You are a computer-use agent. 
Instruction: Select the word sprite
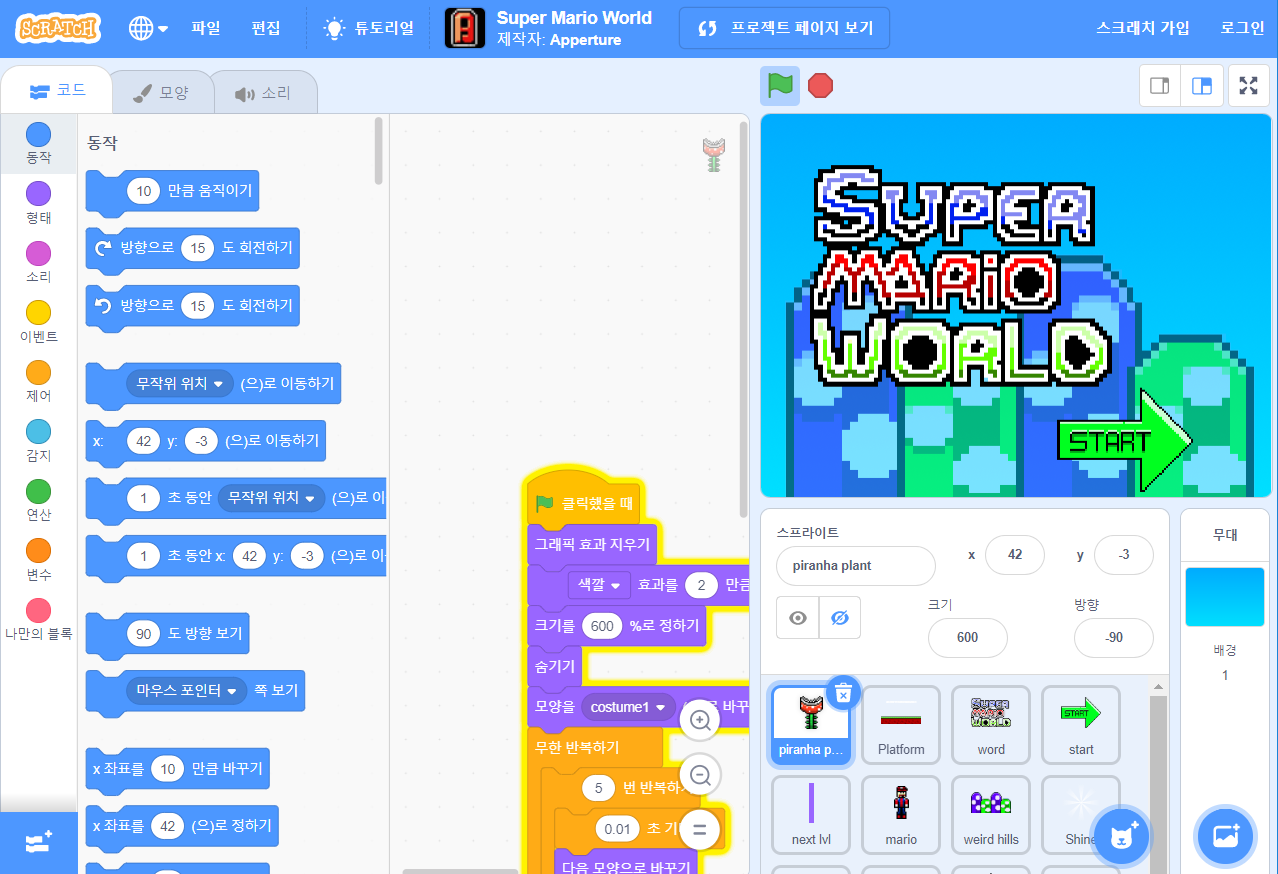pos(991,725)
